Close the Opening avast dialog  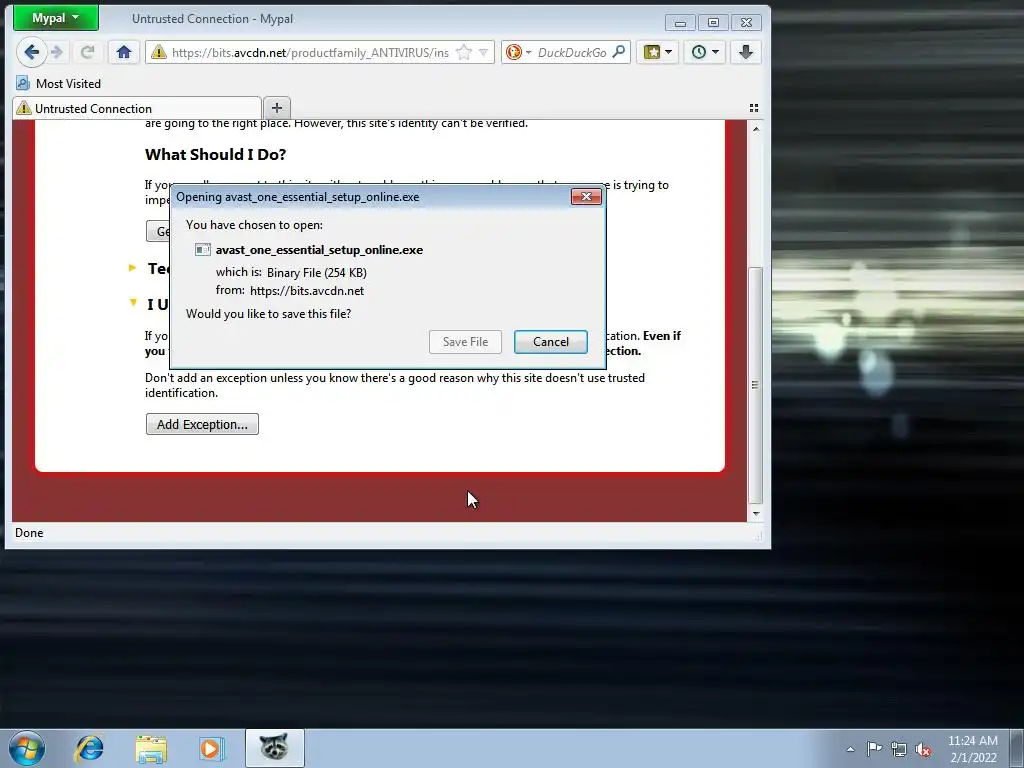586,197
